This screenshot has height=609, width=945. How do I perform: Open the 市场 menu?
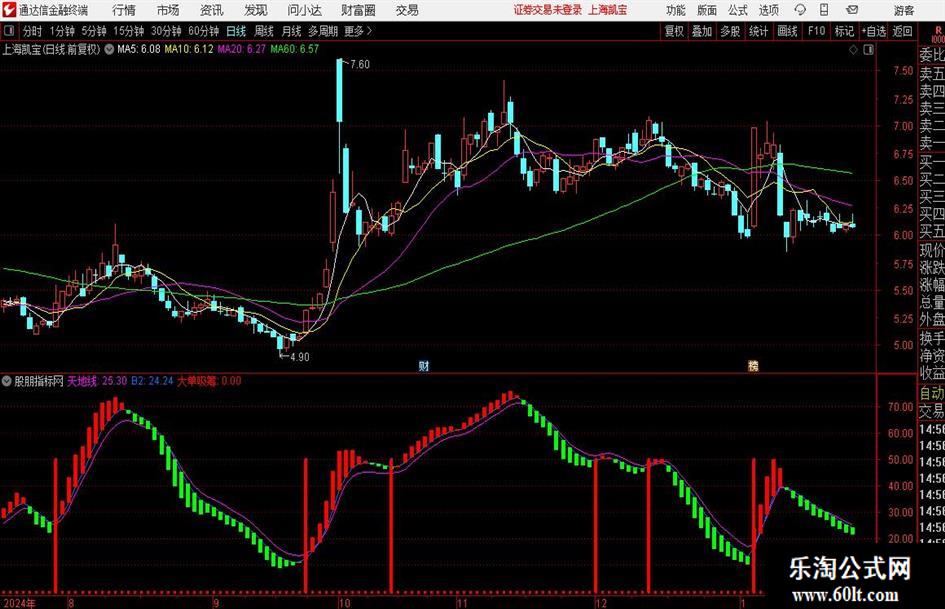[168, 10]
